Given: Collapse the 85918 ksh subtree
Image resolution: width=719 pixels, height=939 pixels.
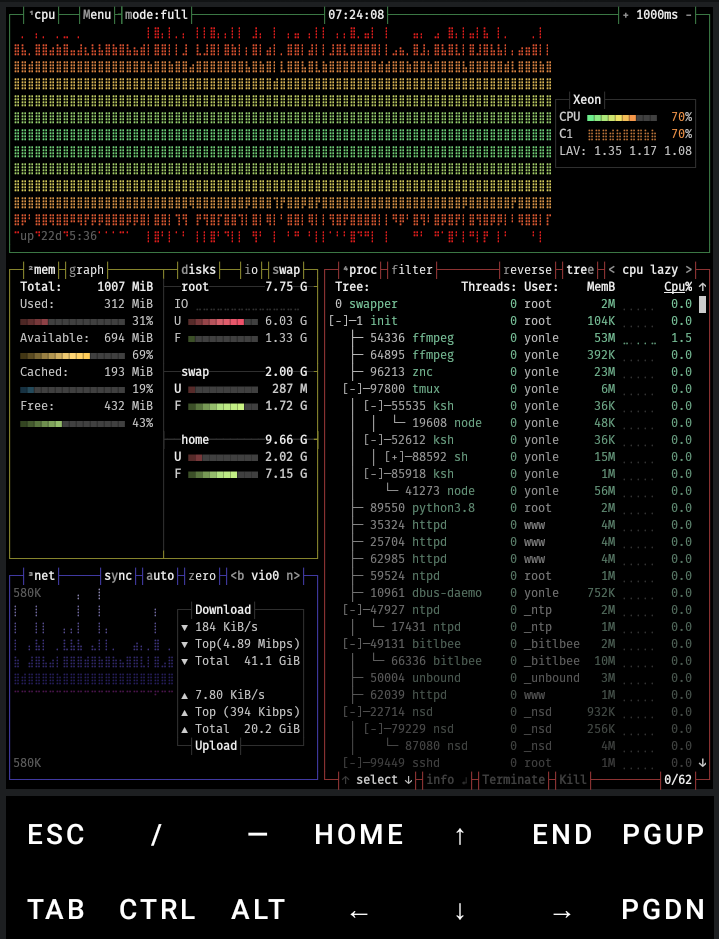Looking at the screenshot, I should (x=376, y=474).
